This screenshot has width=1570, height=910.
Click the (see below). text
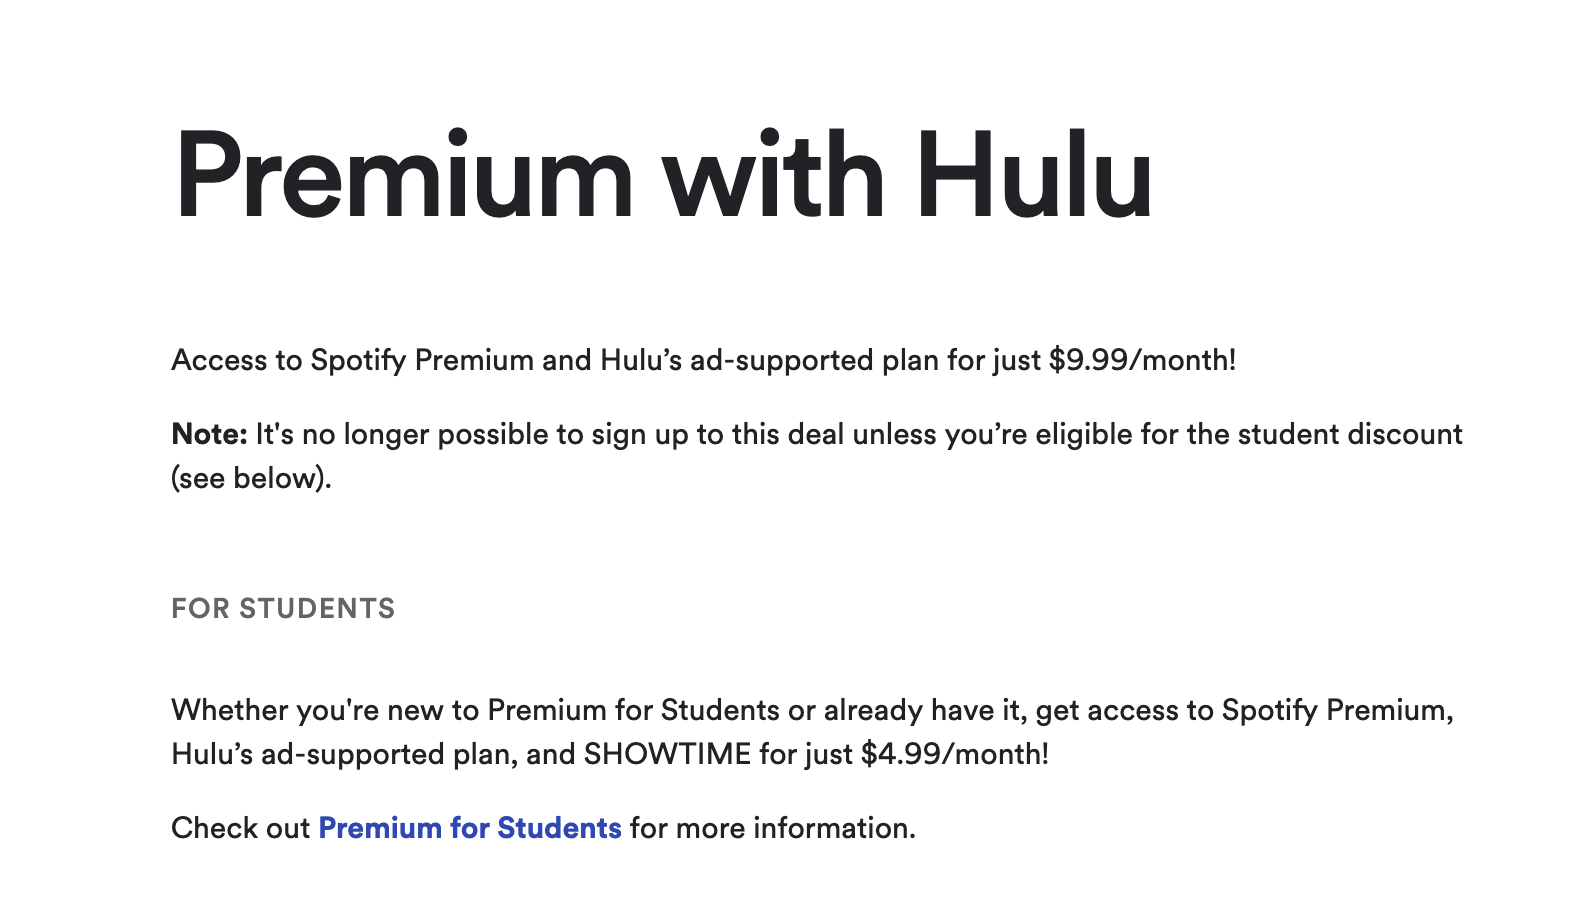(251, 478)
